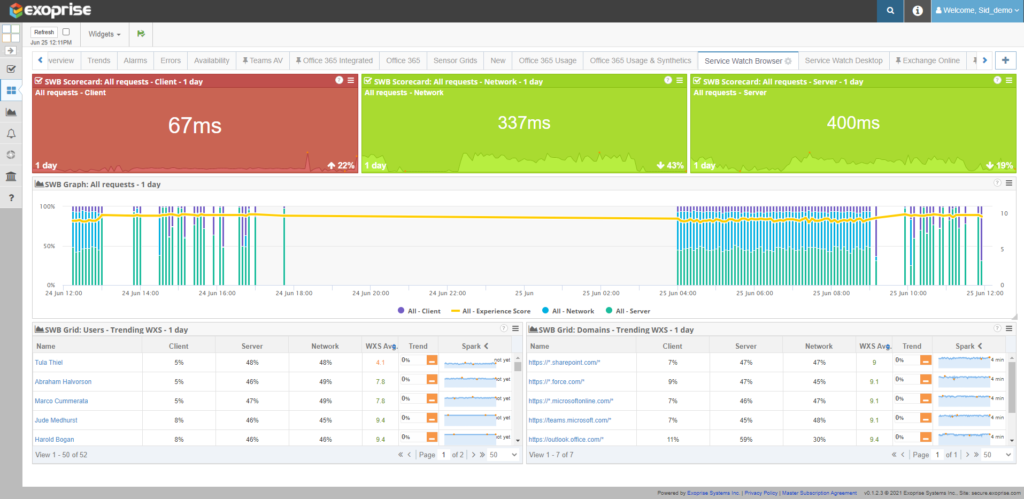Open the Exchange Online tab
Viewport: 1024px width, 499px height.
tap(927, 61)
